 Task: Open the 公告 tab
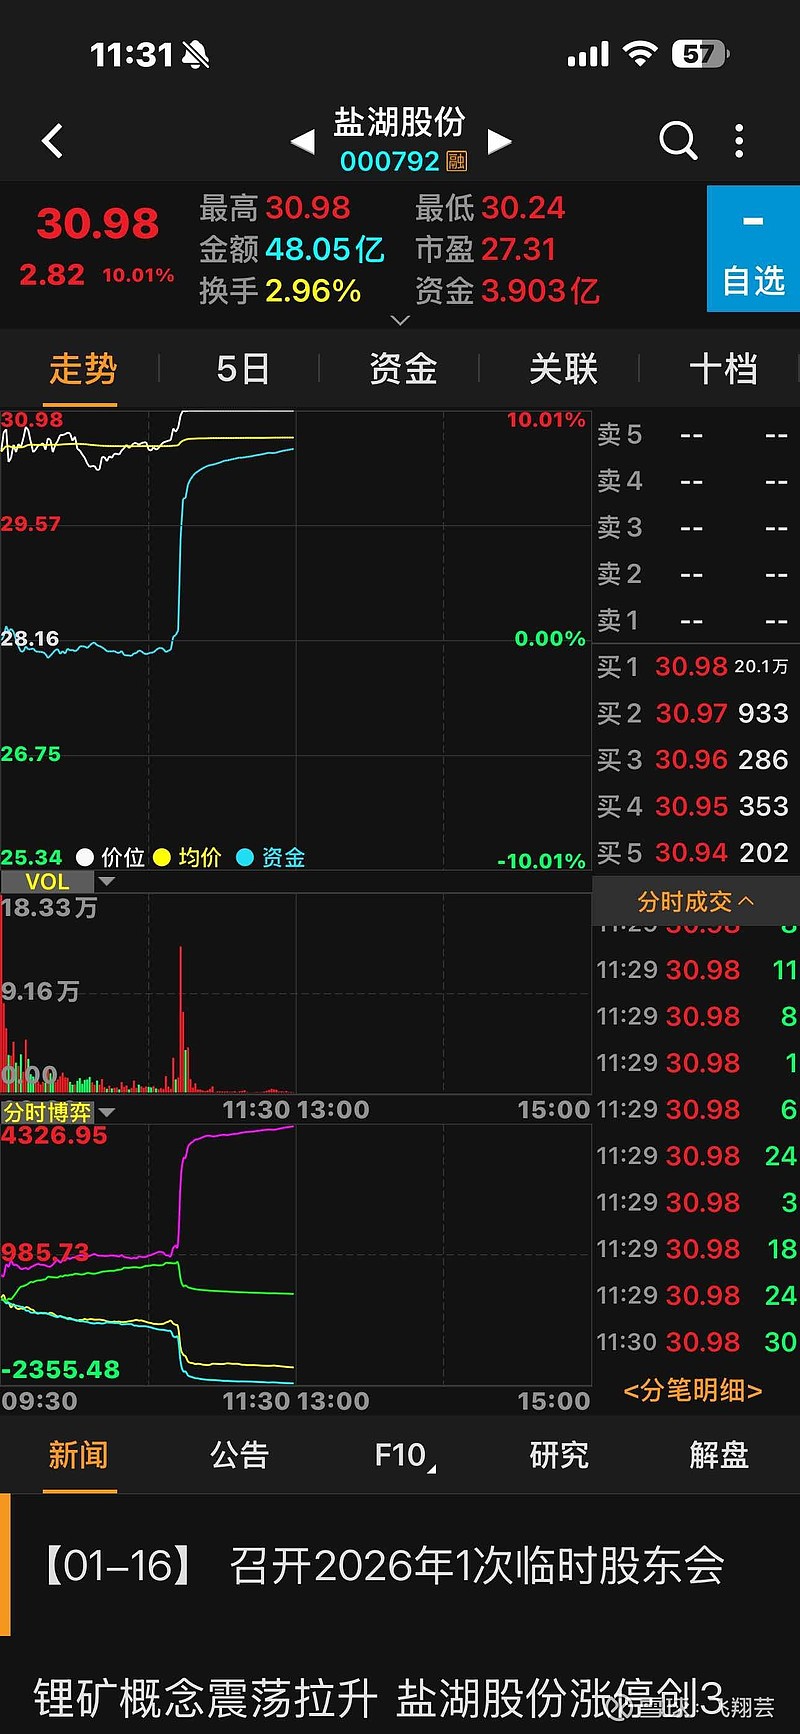(240, 1455)
